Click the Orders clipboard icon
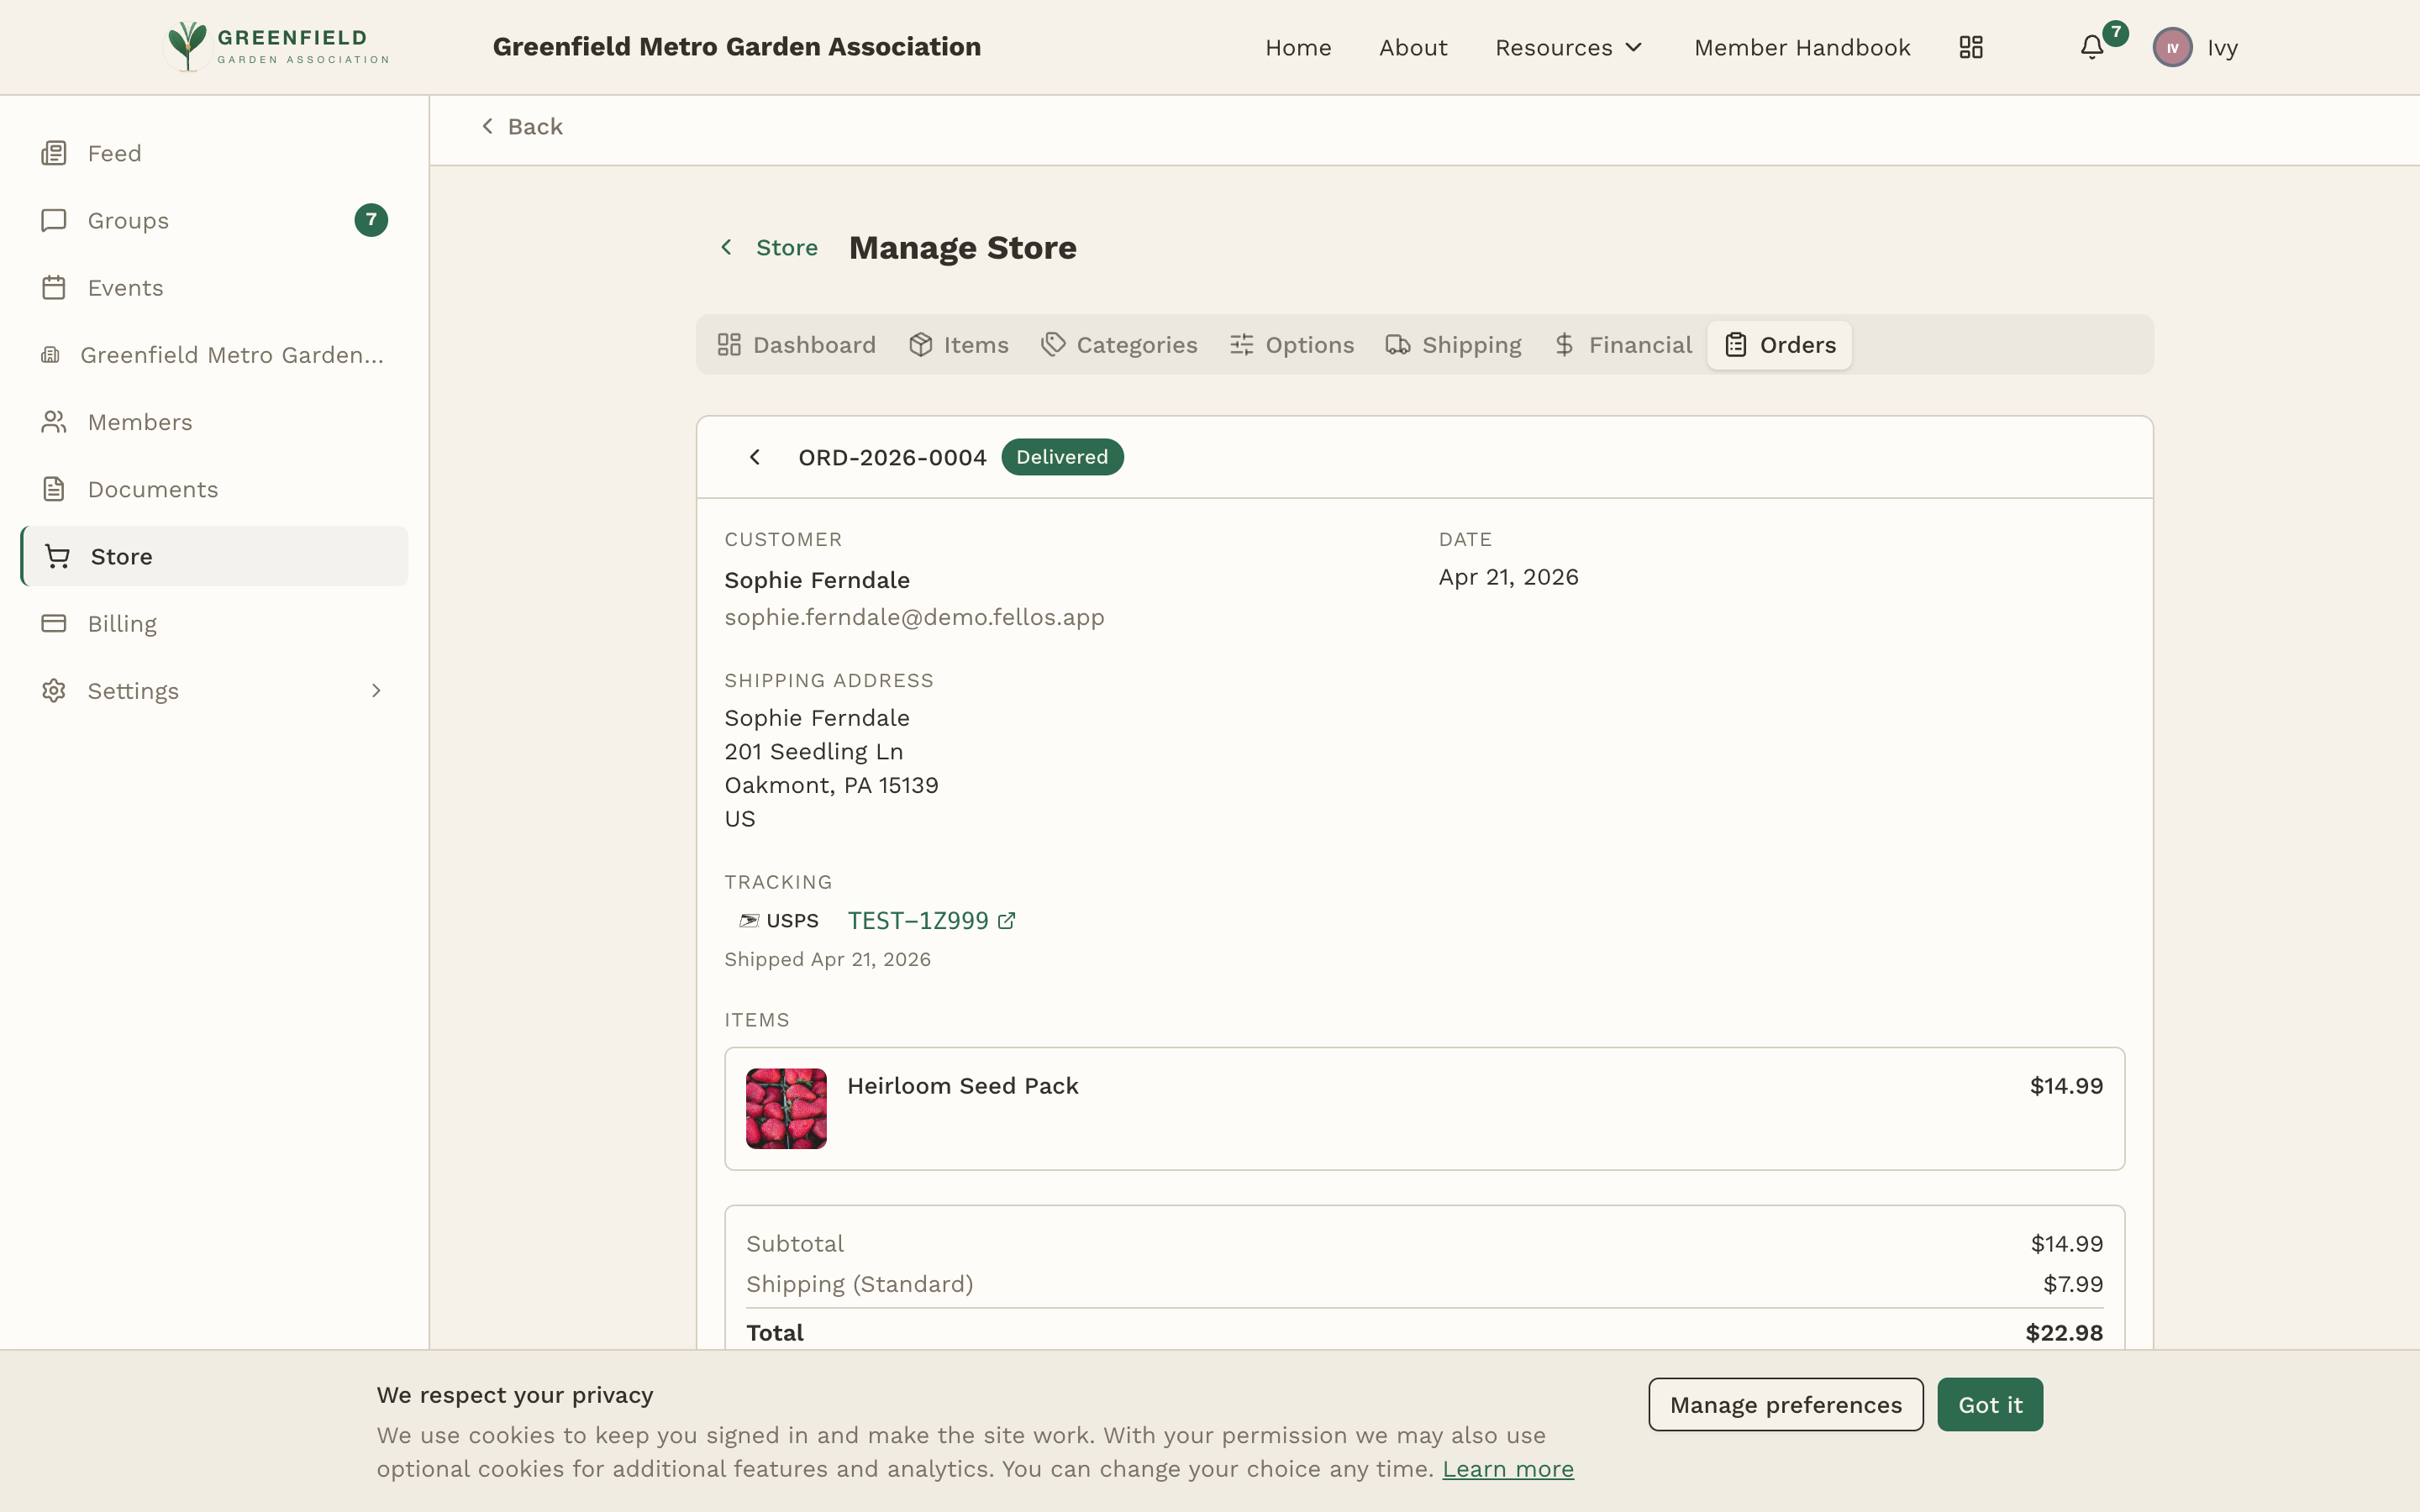This screenshot has width=2420, height=1512. (1736, 345)
